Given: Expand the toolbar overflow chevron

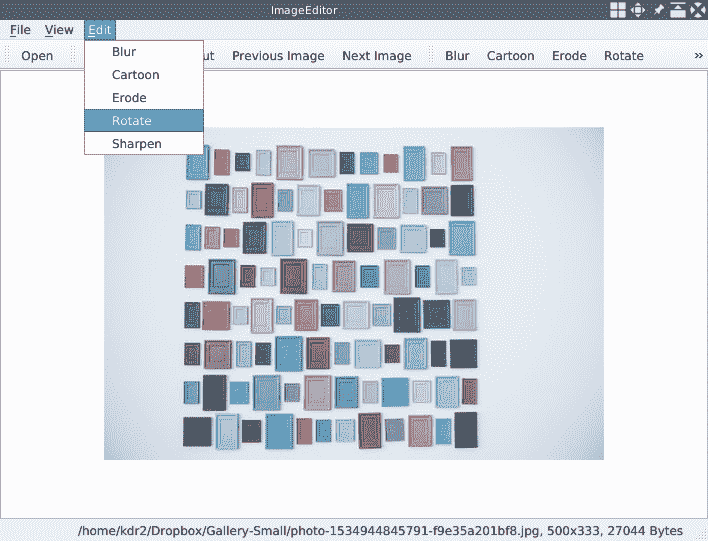Looking at the screenshot, I should (x=698, y=56).
